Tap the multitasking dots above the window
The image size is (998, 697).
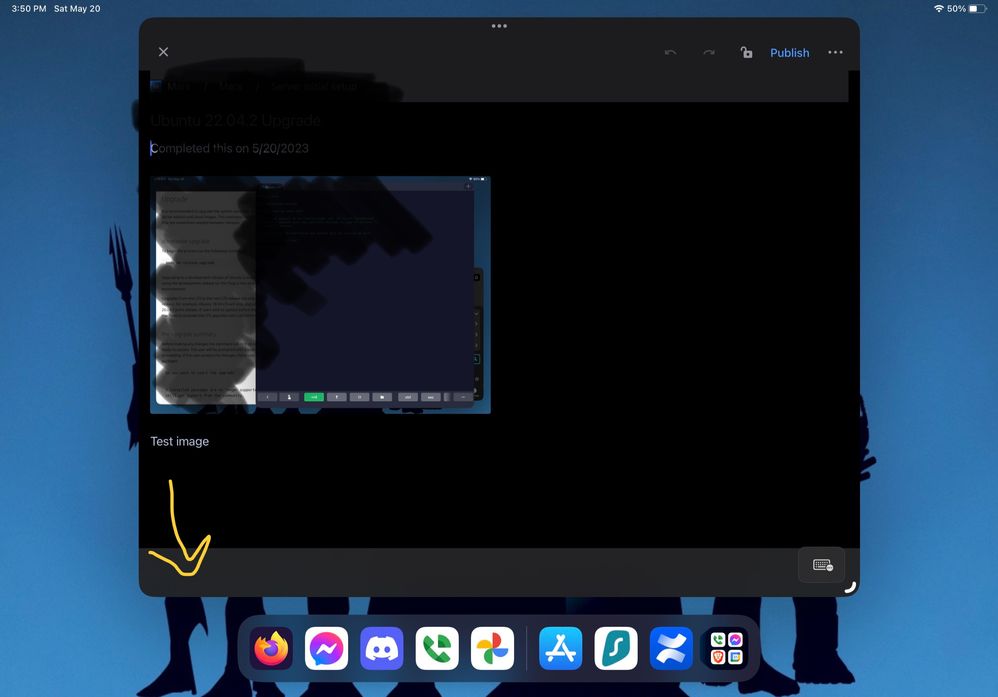pos(499,26)
